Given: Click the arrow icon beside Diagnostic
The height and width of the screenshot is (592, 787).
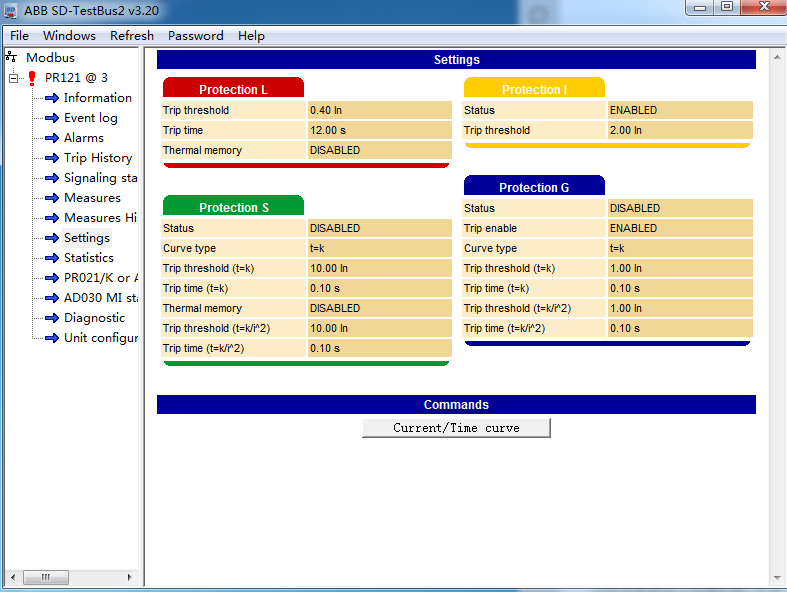Looking at the screenshot, I should 52,318.
